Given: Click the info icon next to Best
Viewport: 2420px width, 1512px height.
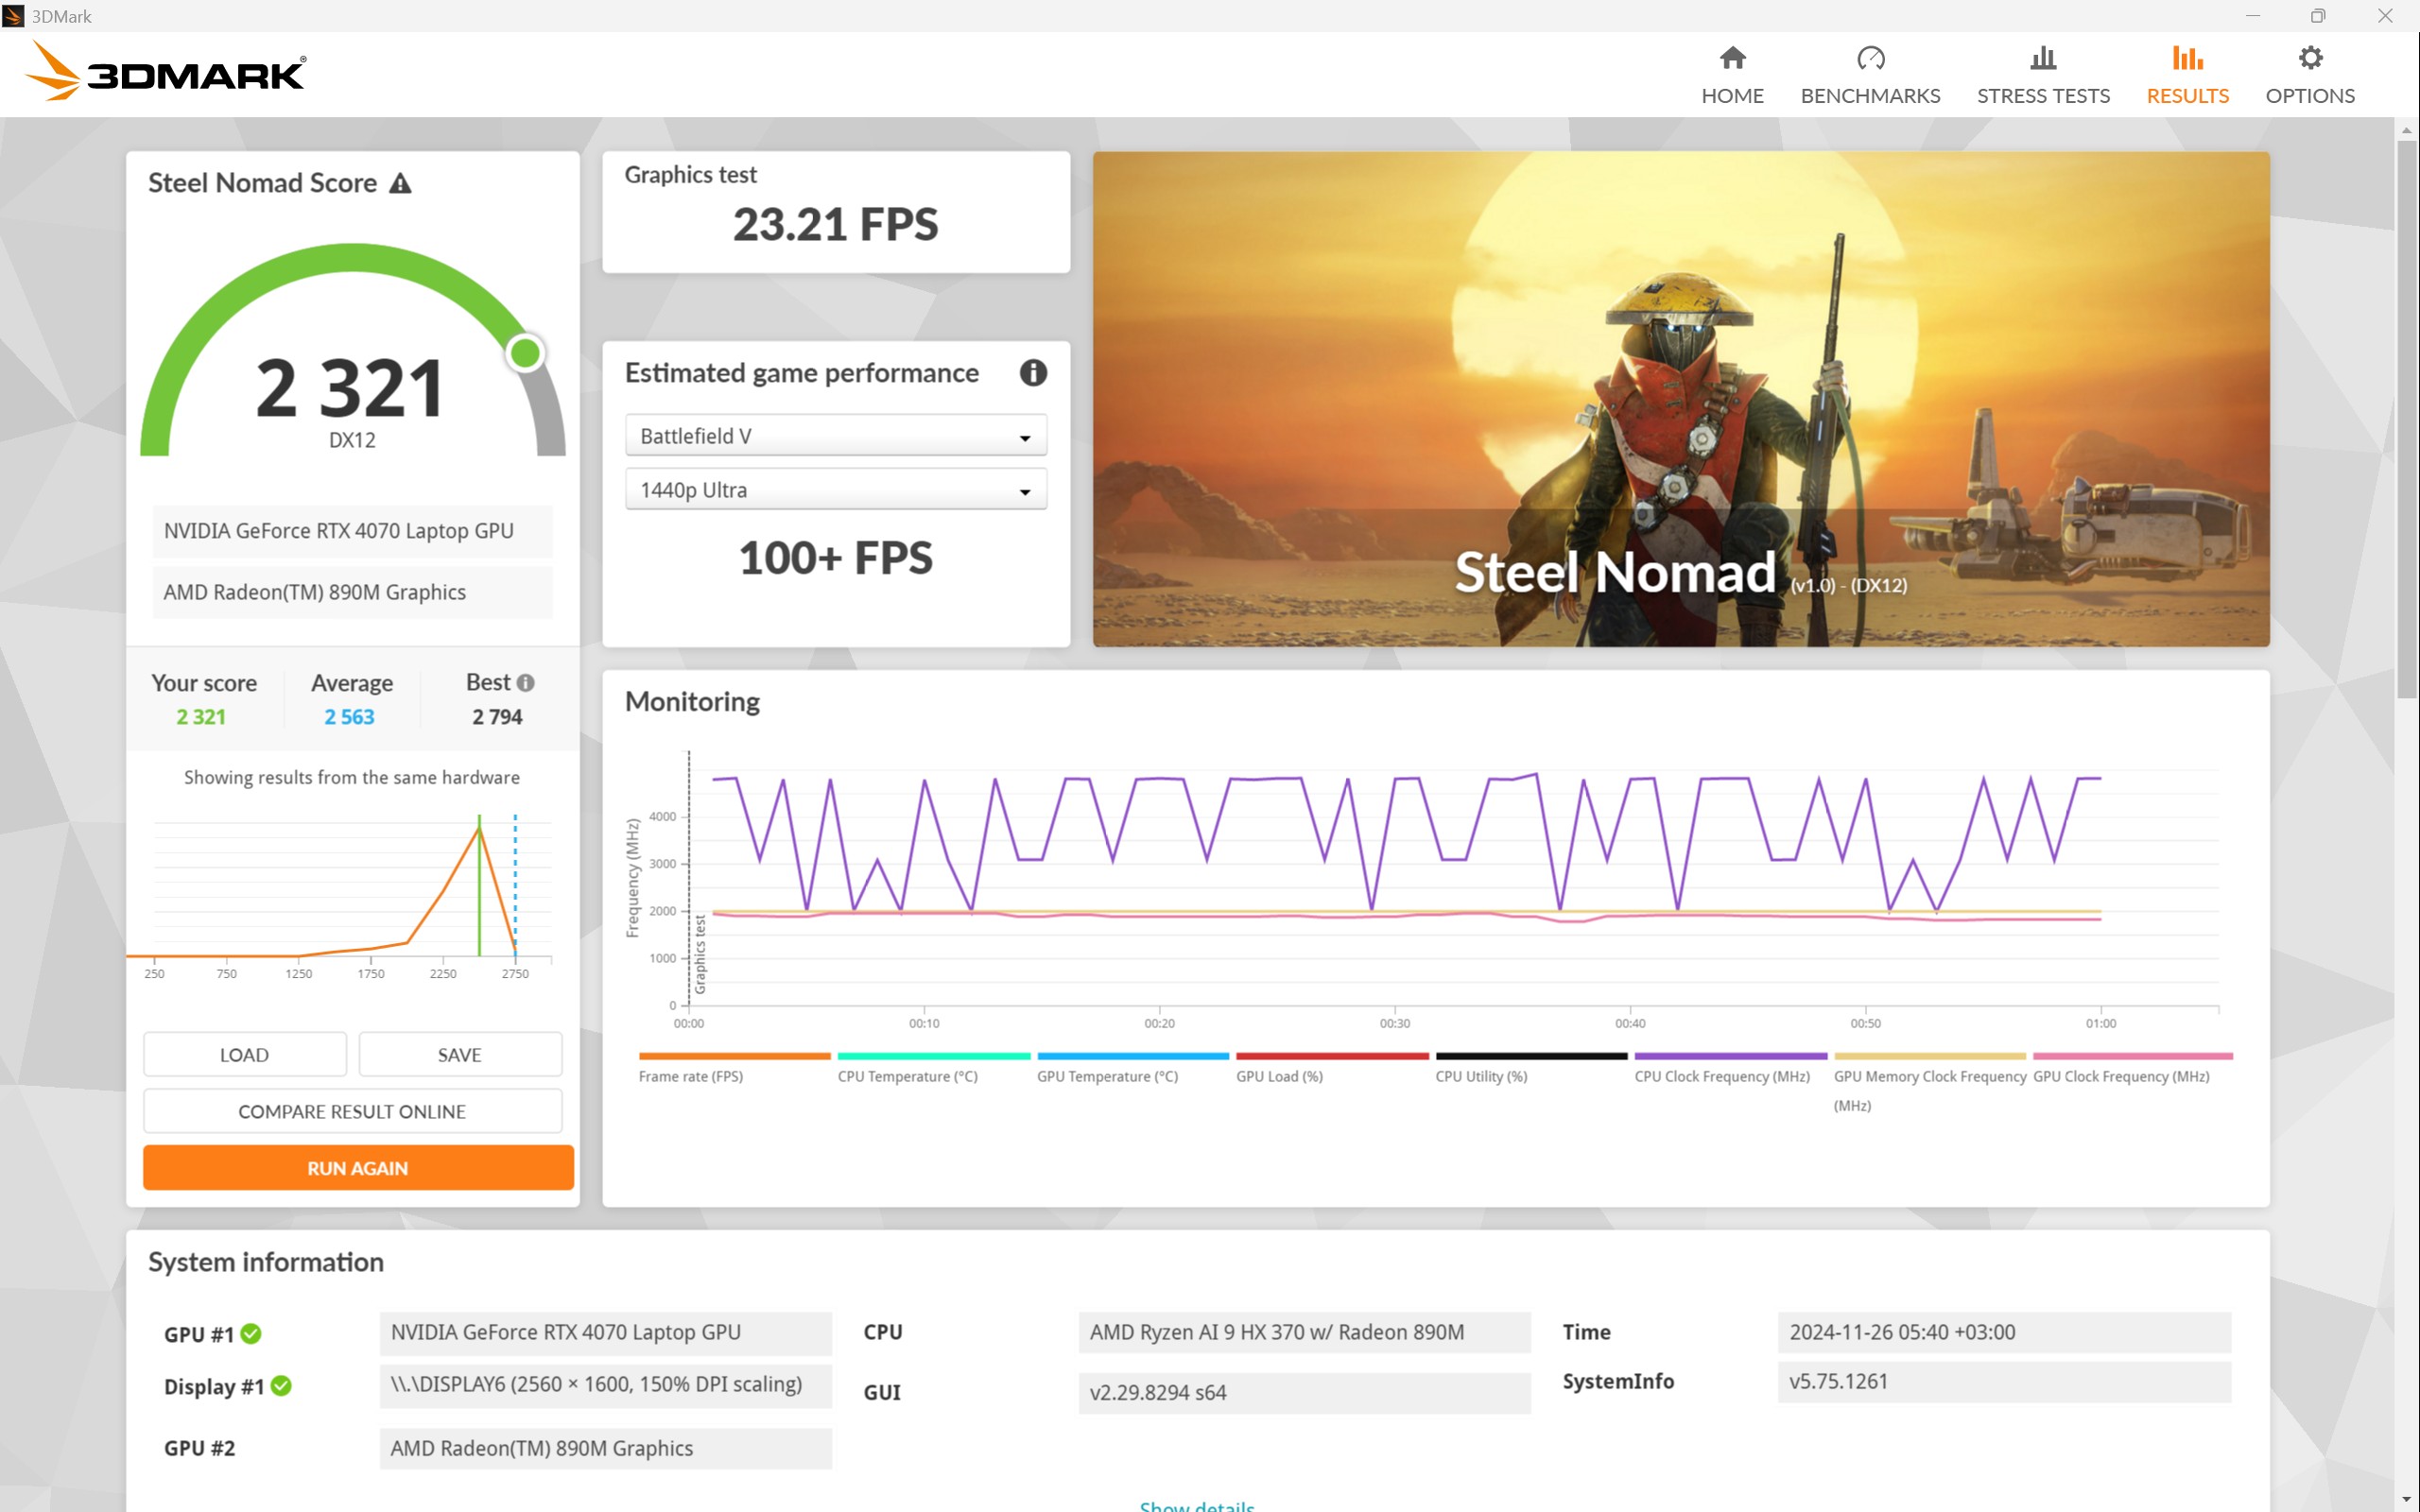Looking at the screenshot, I should click(526, 683).
